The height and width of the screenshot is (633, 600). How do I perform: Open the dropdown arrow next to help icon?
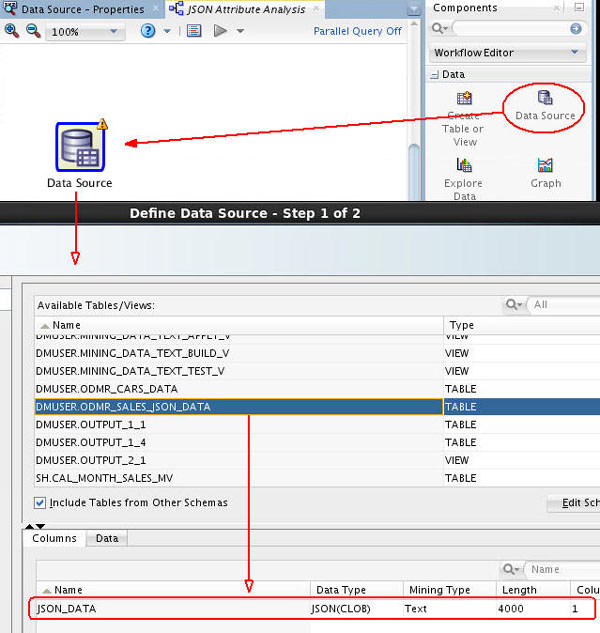167,31
